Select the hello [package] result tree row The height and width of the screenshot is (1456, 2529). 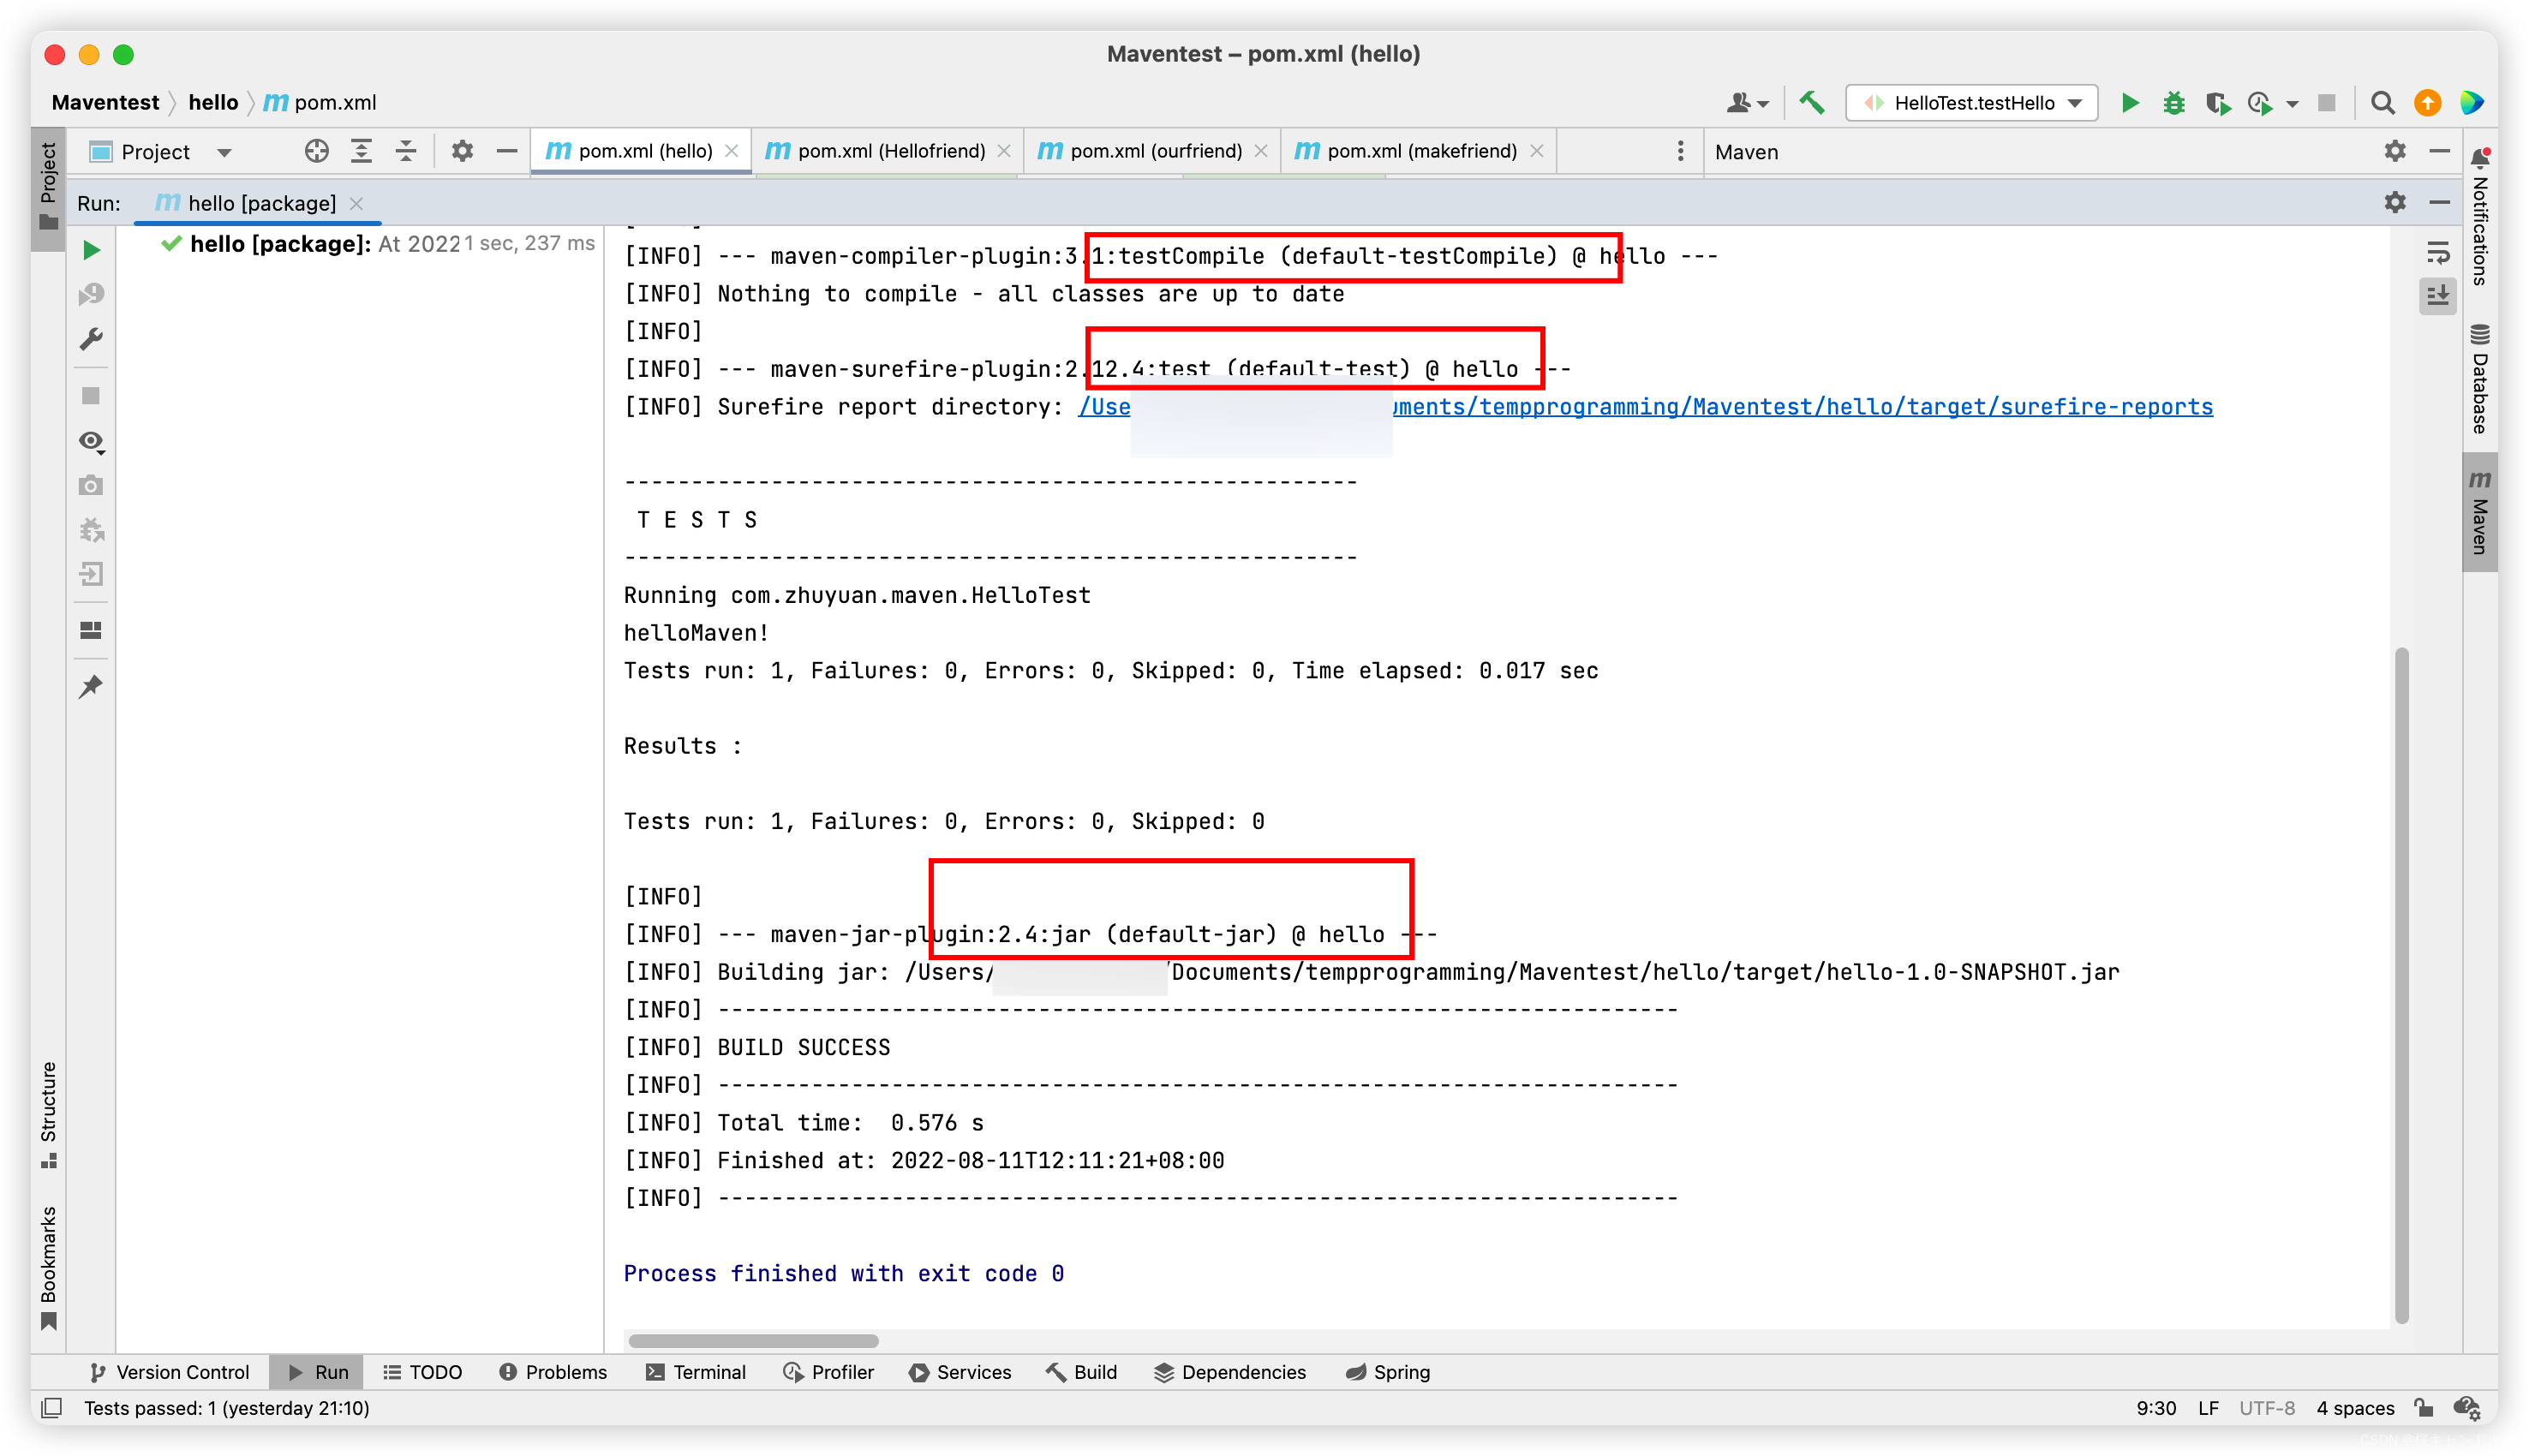tap(379, 243)
